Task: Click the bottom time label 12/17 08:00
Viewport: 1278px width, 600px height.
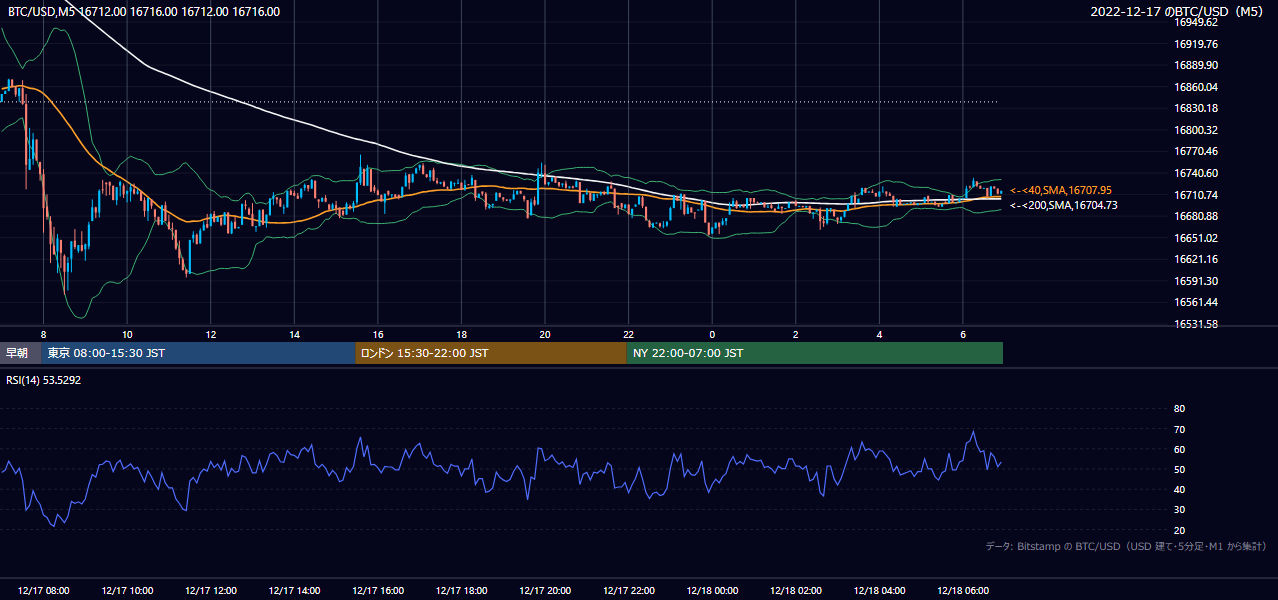Action: pos(43,591)
